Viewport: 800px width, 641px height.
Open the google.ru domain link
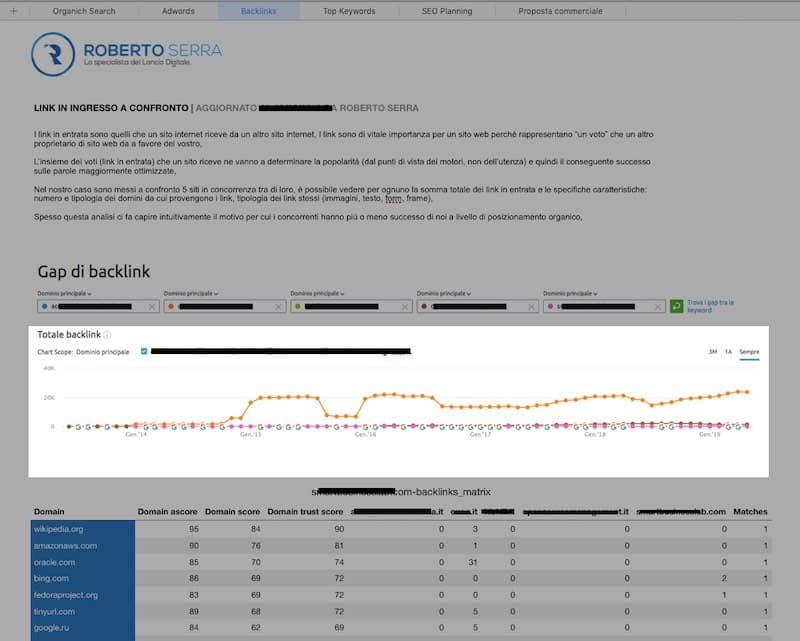(51, 628)
